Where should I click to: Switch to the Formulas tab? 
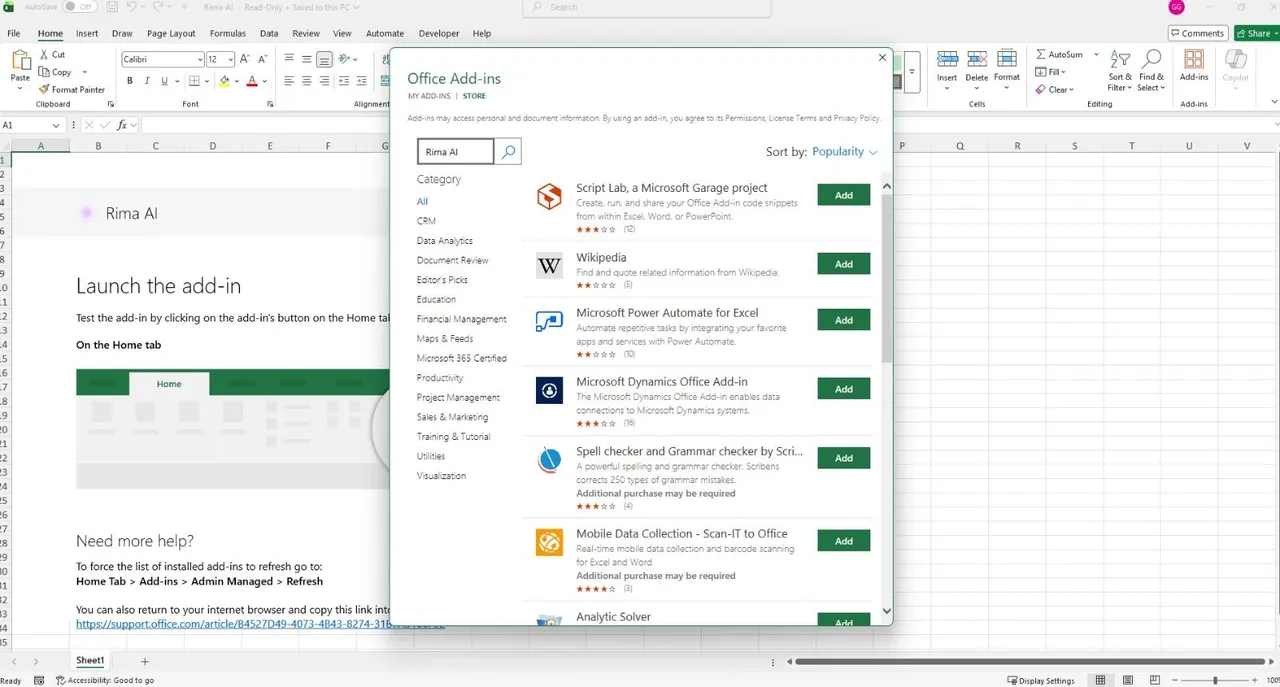coord(228,33)
